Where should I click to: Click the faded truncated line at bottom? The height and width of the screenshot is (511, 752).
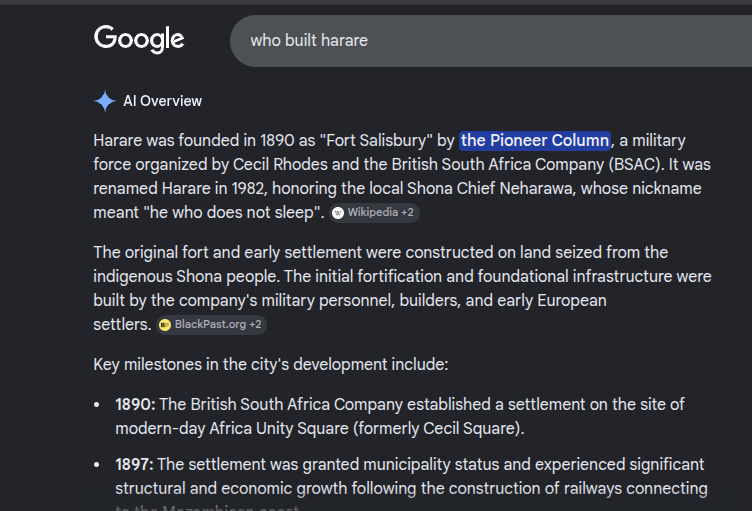(x=207, y=507)
